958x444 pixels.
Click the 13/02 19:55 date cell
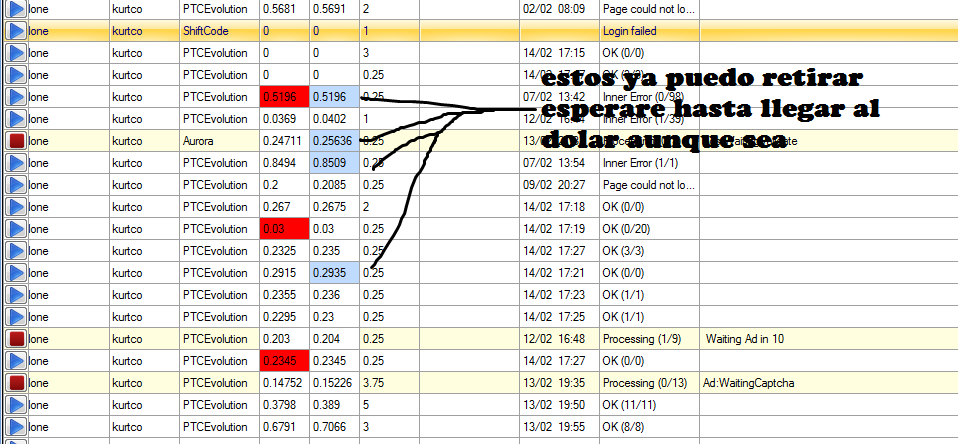click(x=559, y=427)
